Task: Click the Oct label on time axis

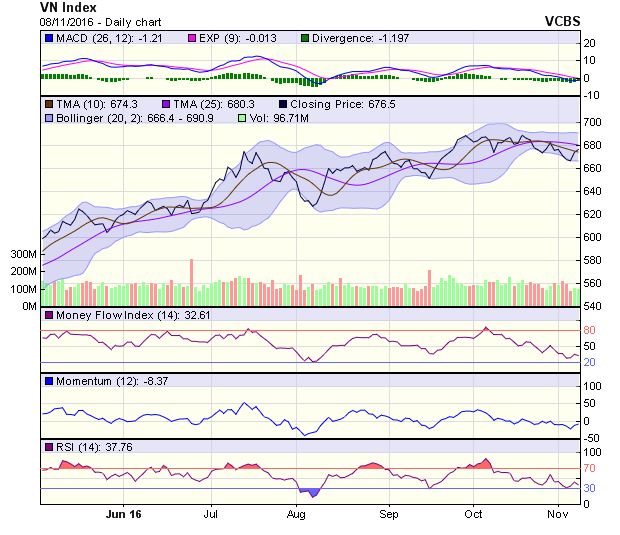Action: pos(474,514)
